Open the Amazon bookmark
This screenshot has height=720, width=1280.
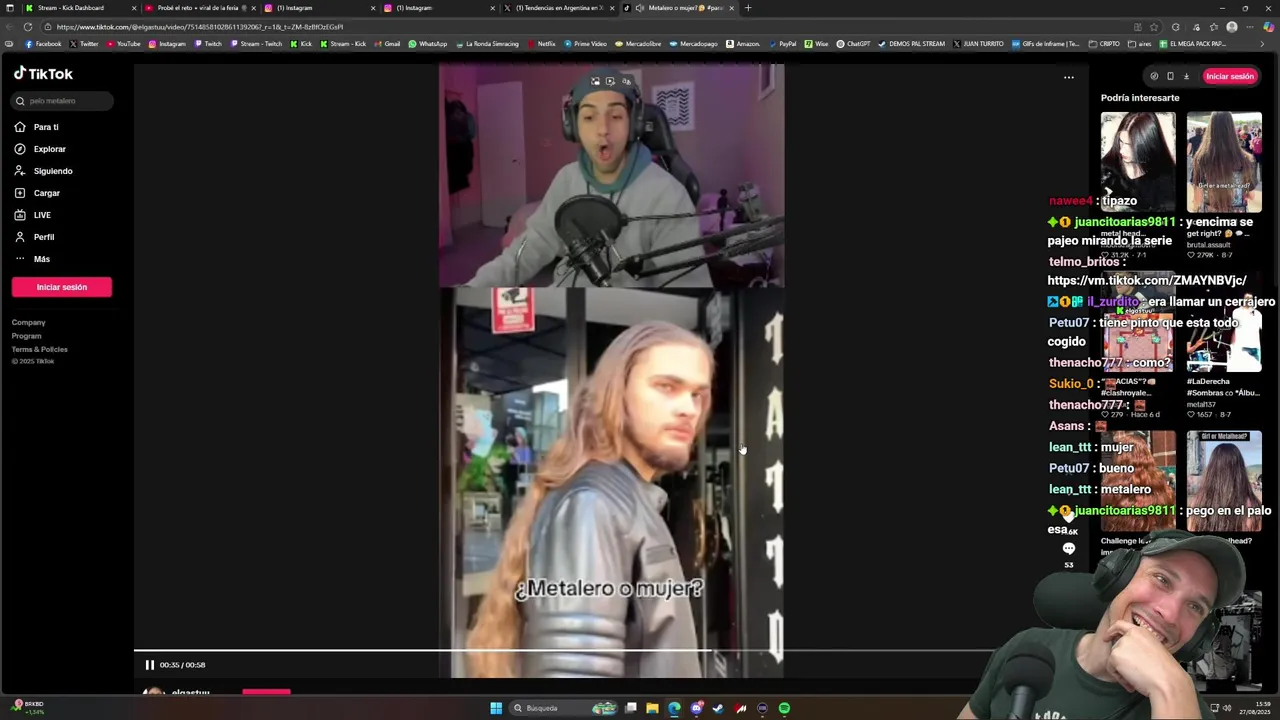tap(743, 44)
